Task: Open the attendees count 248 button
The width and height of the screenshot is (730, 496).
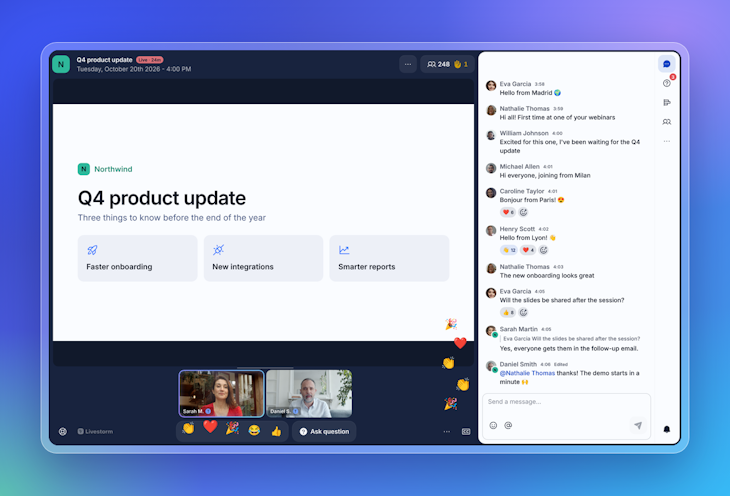Action: [439, 64]
